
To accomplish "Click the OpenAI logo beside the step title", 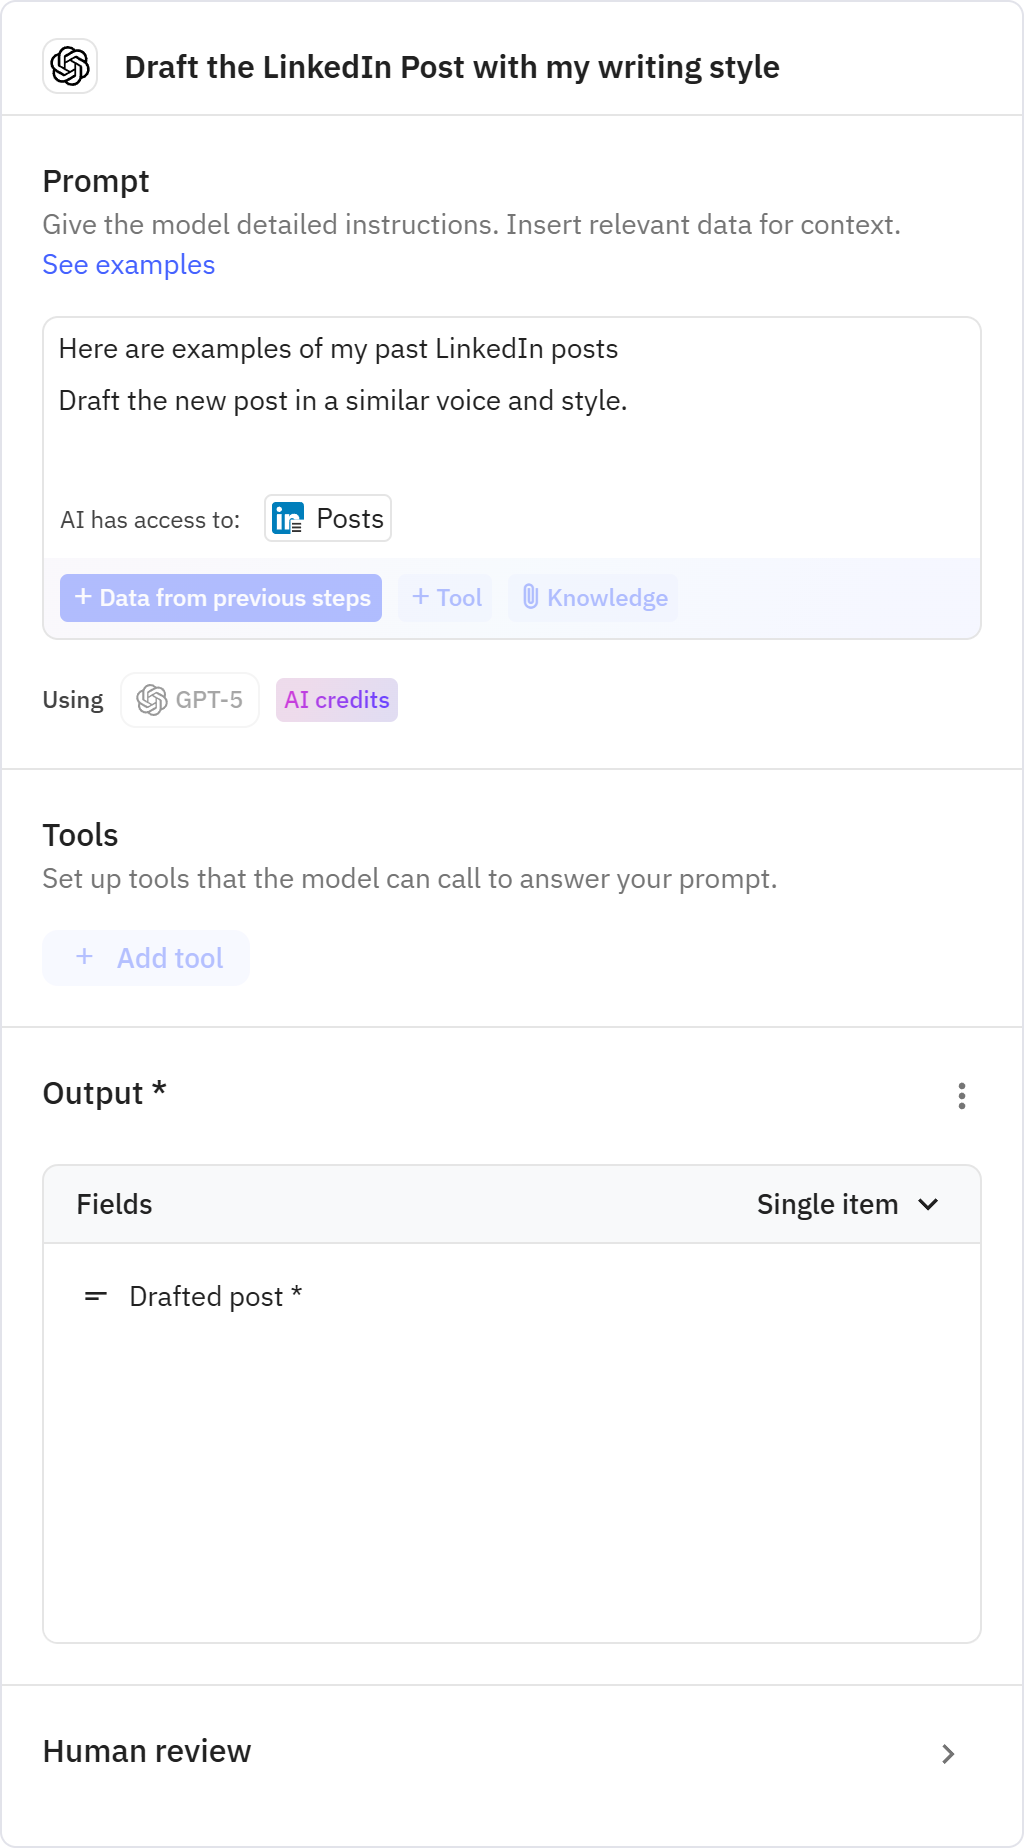I will (69, 68).
